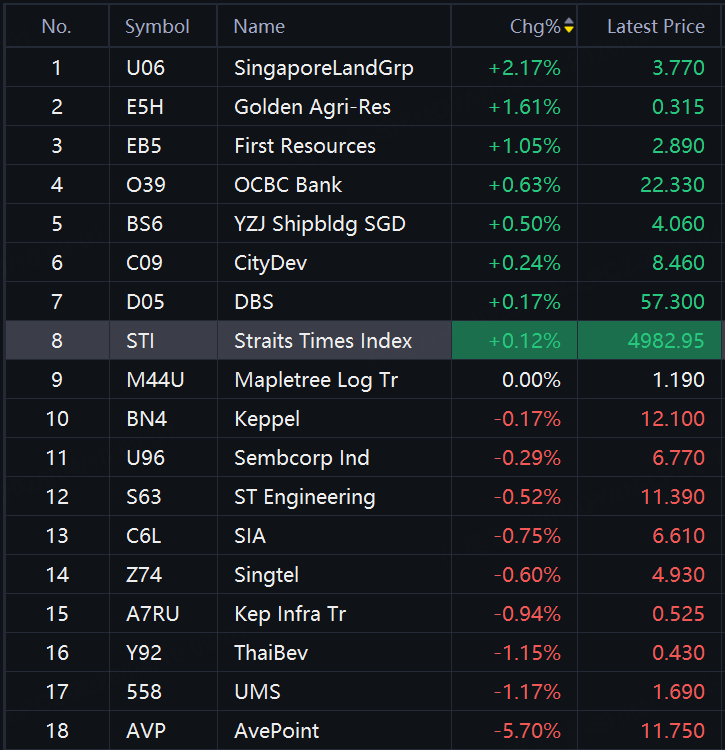Screen dimensions: 725x750
Task: Select AvePoint stock name
Action: 276,731
